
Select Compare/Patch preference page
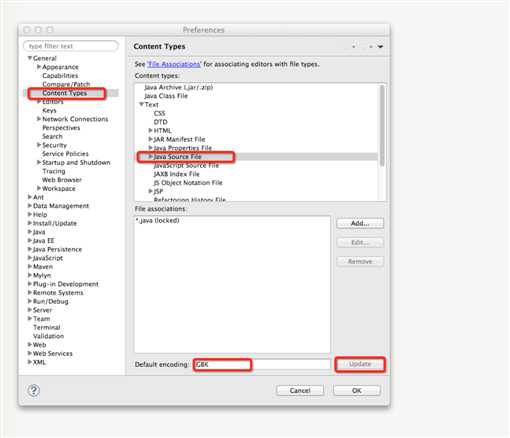click(66, 84)
